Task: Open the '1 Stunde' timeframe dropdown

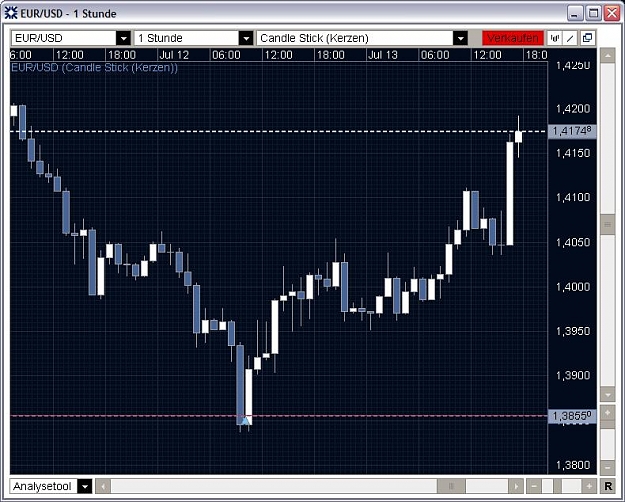Action: 194,38
